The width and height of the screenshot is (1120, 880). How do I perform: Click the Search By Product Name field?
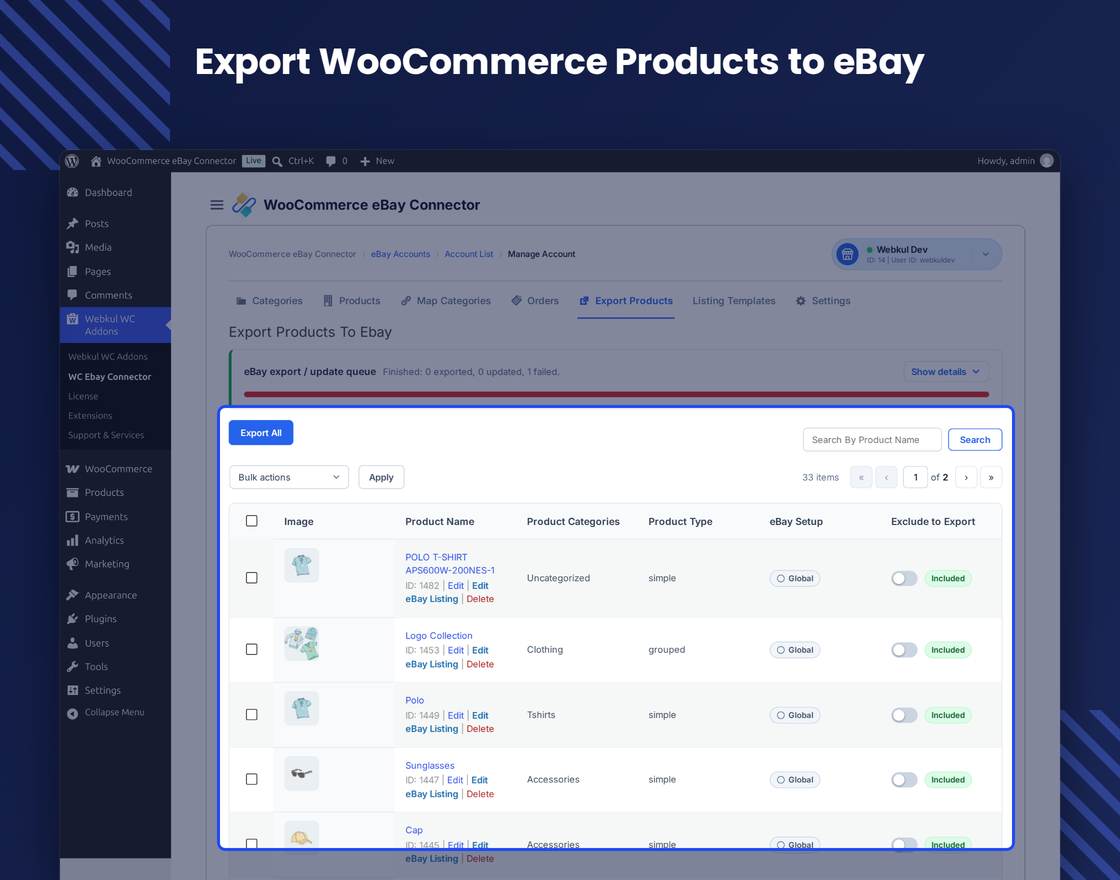click(872, 440)
